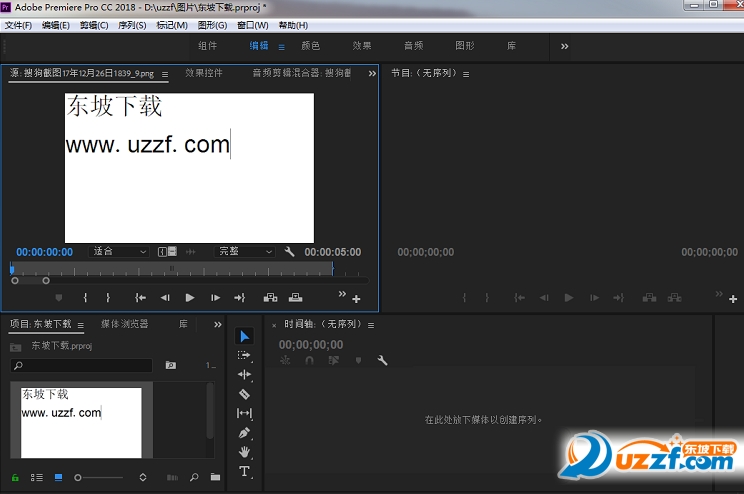Play the source monitor clip
744x494 pixels.
[190, 298]
